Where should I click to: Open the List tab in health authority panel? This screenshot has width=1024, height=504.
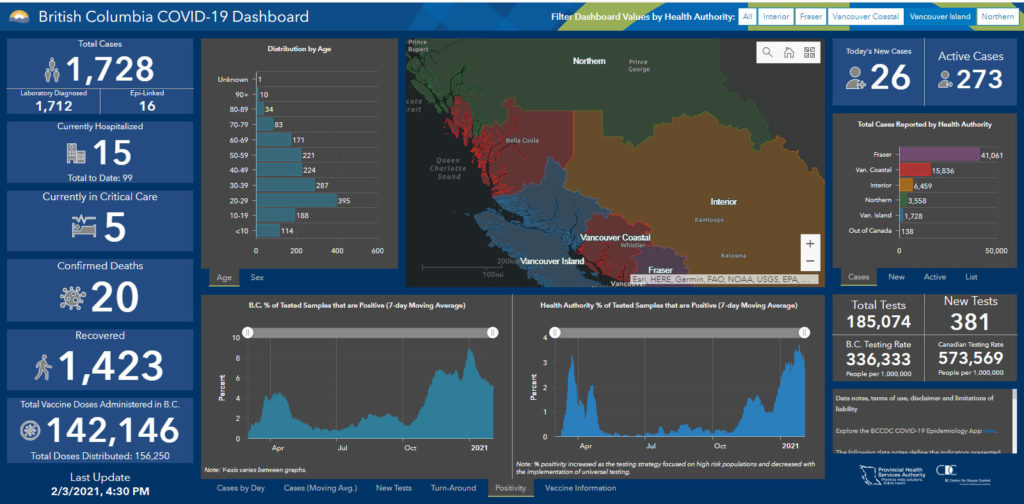(971, 277)
